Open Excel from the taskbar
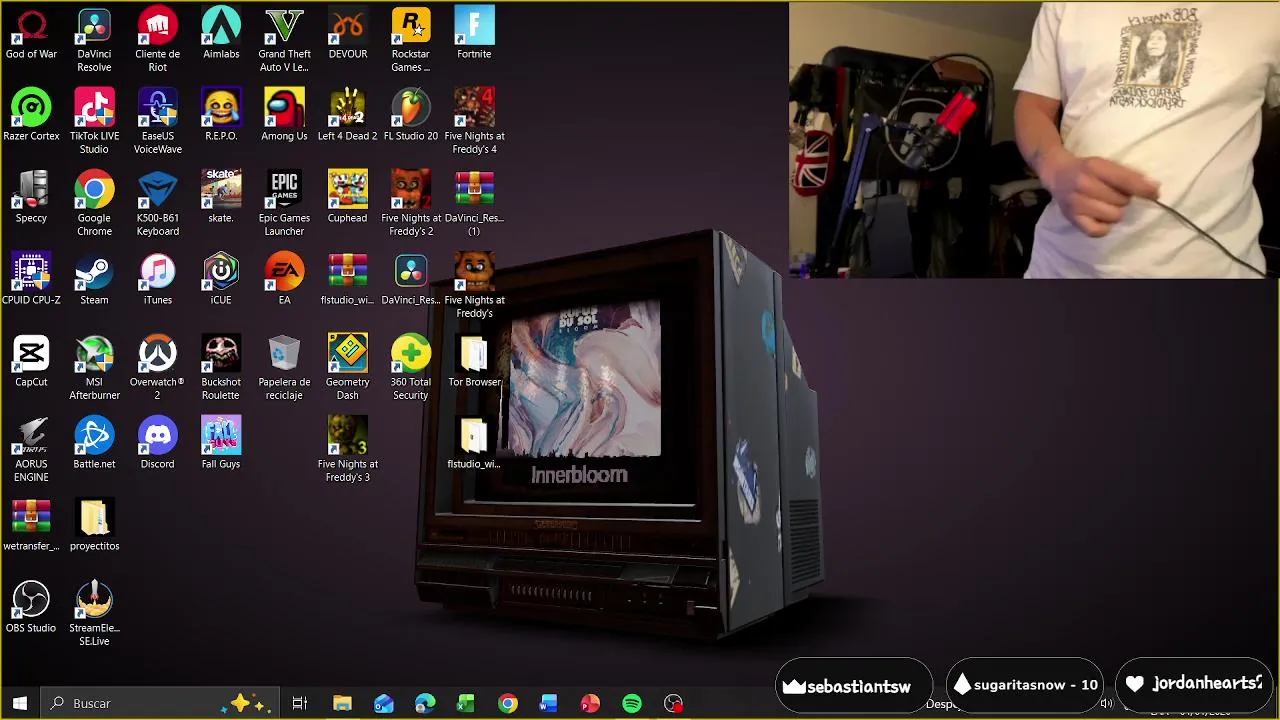 466,703
